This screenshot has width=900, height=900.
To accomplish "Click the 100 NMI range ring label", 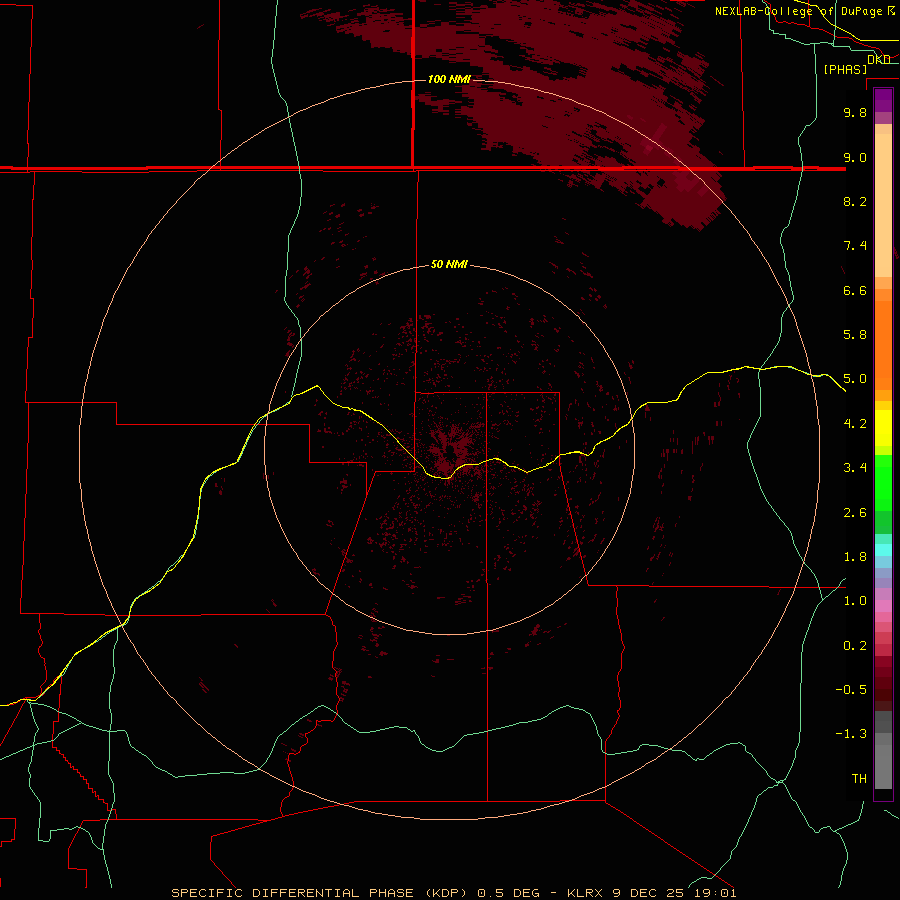I will (449, 79).
